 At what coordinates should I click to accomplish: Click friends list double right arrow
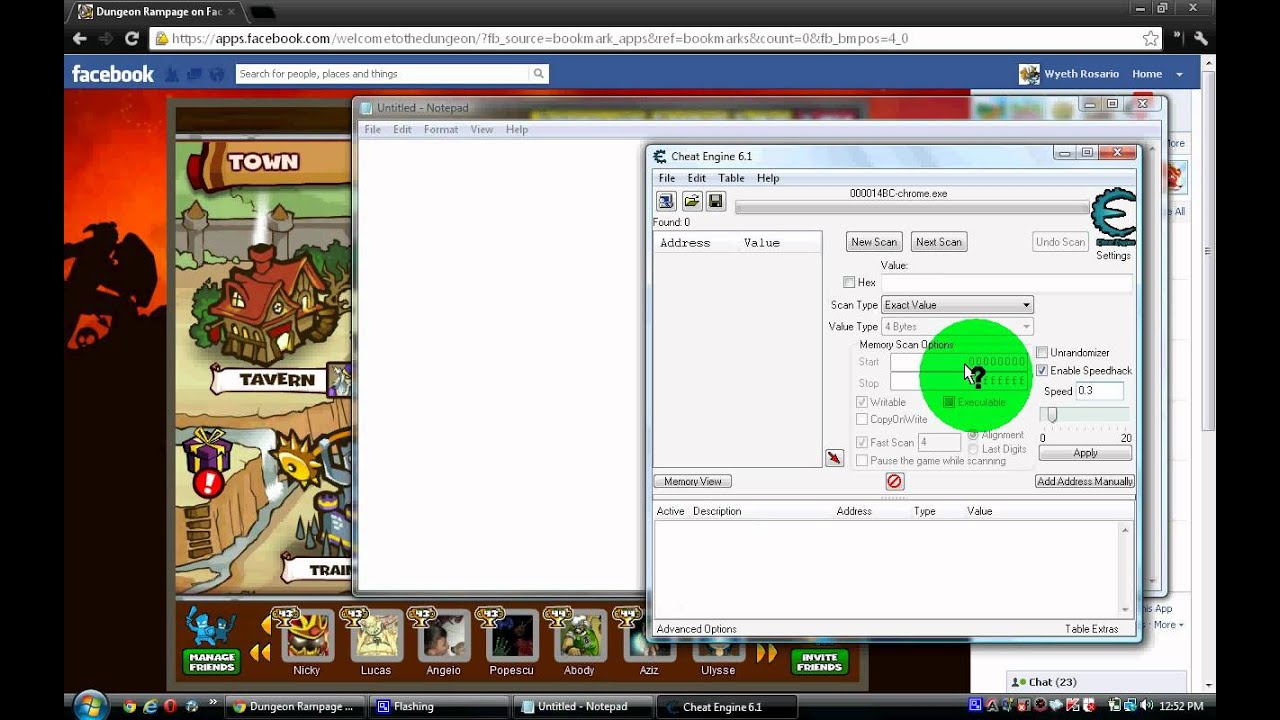[x=767, y=653]
